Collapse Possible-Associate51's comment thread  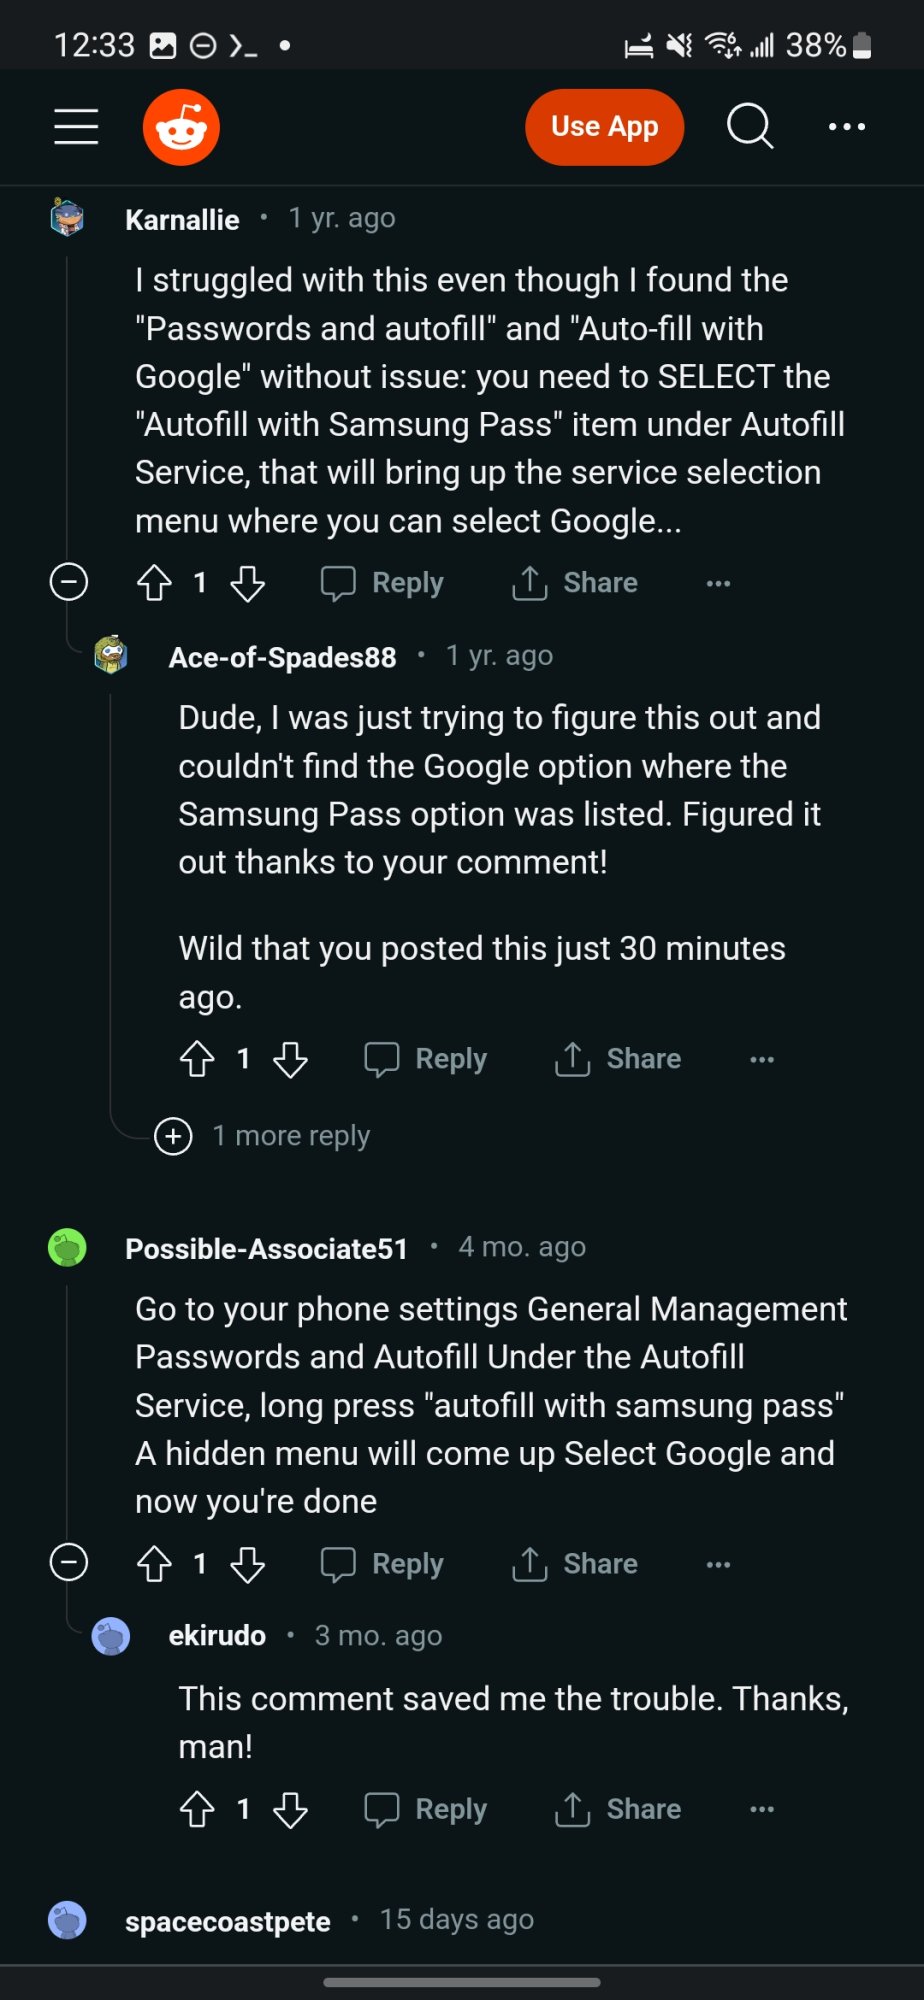(69, 1563)
